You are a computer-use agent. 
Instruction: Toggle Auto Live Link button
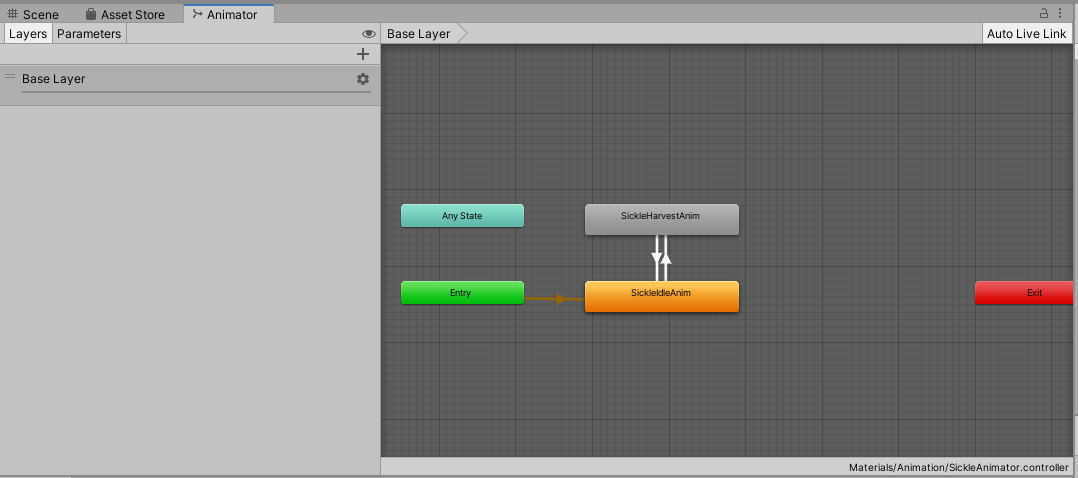[1026, 34]
